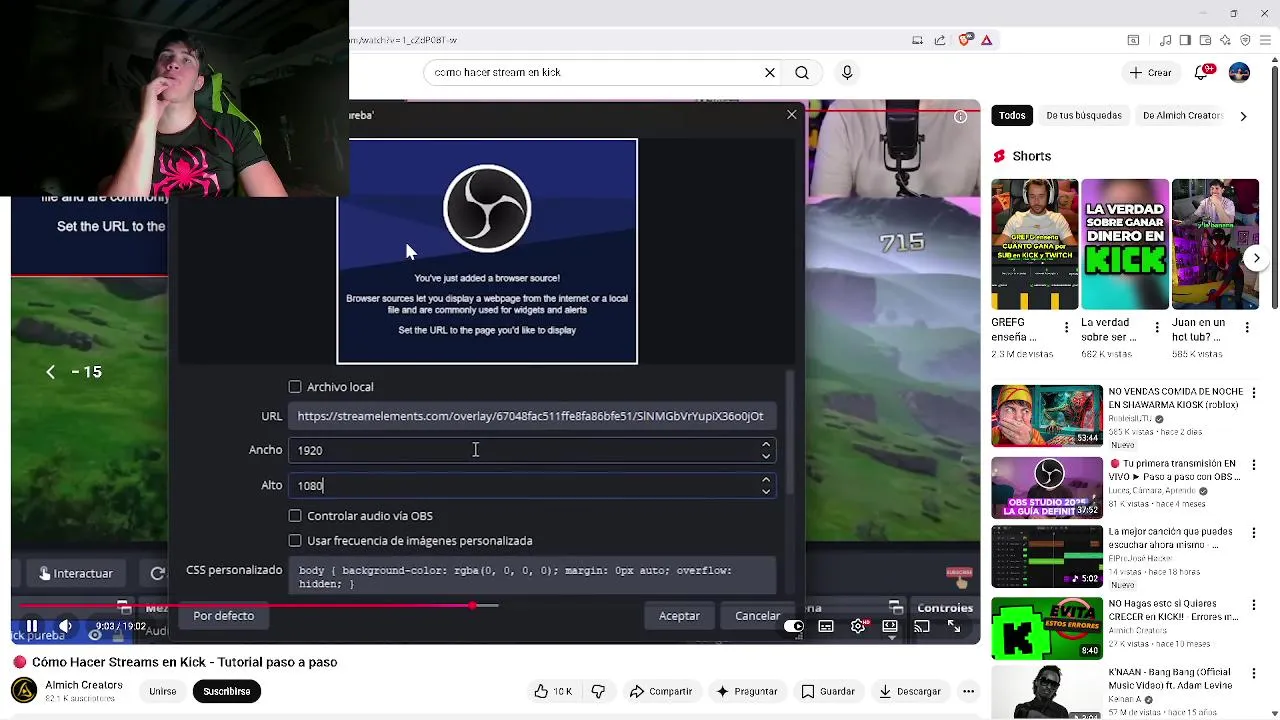Open the video in fullscreen

pos(954,626)
